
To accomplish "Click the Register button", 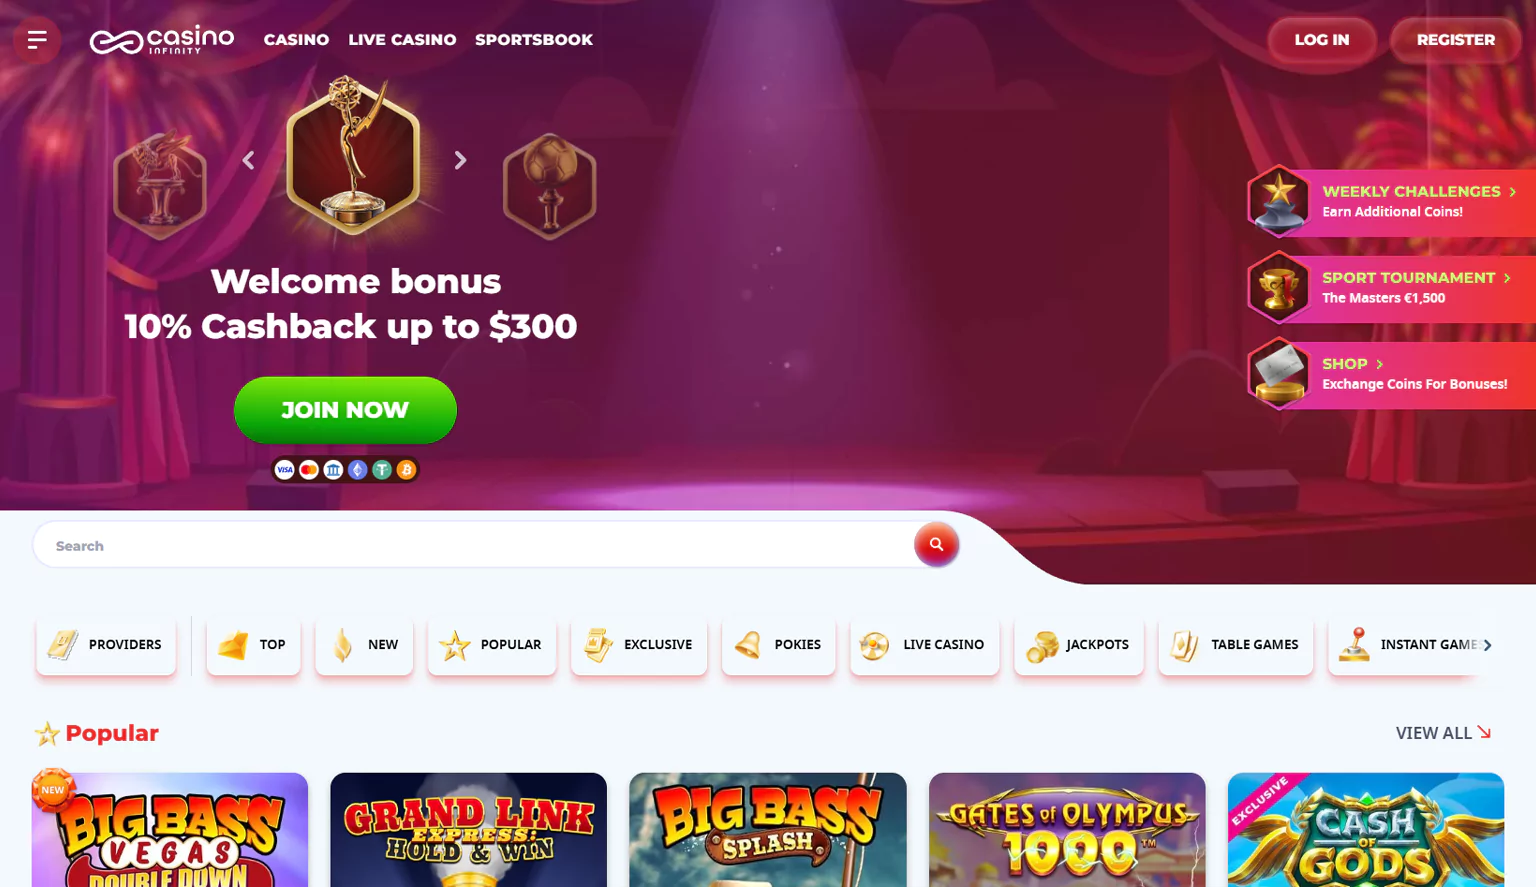I will coord(1455,40).
